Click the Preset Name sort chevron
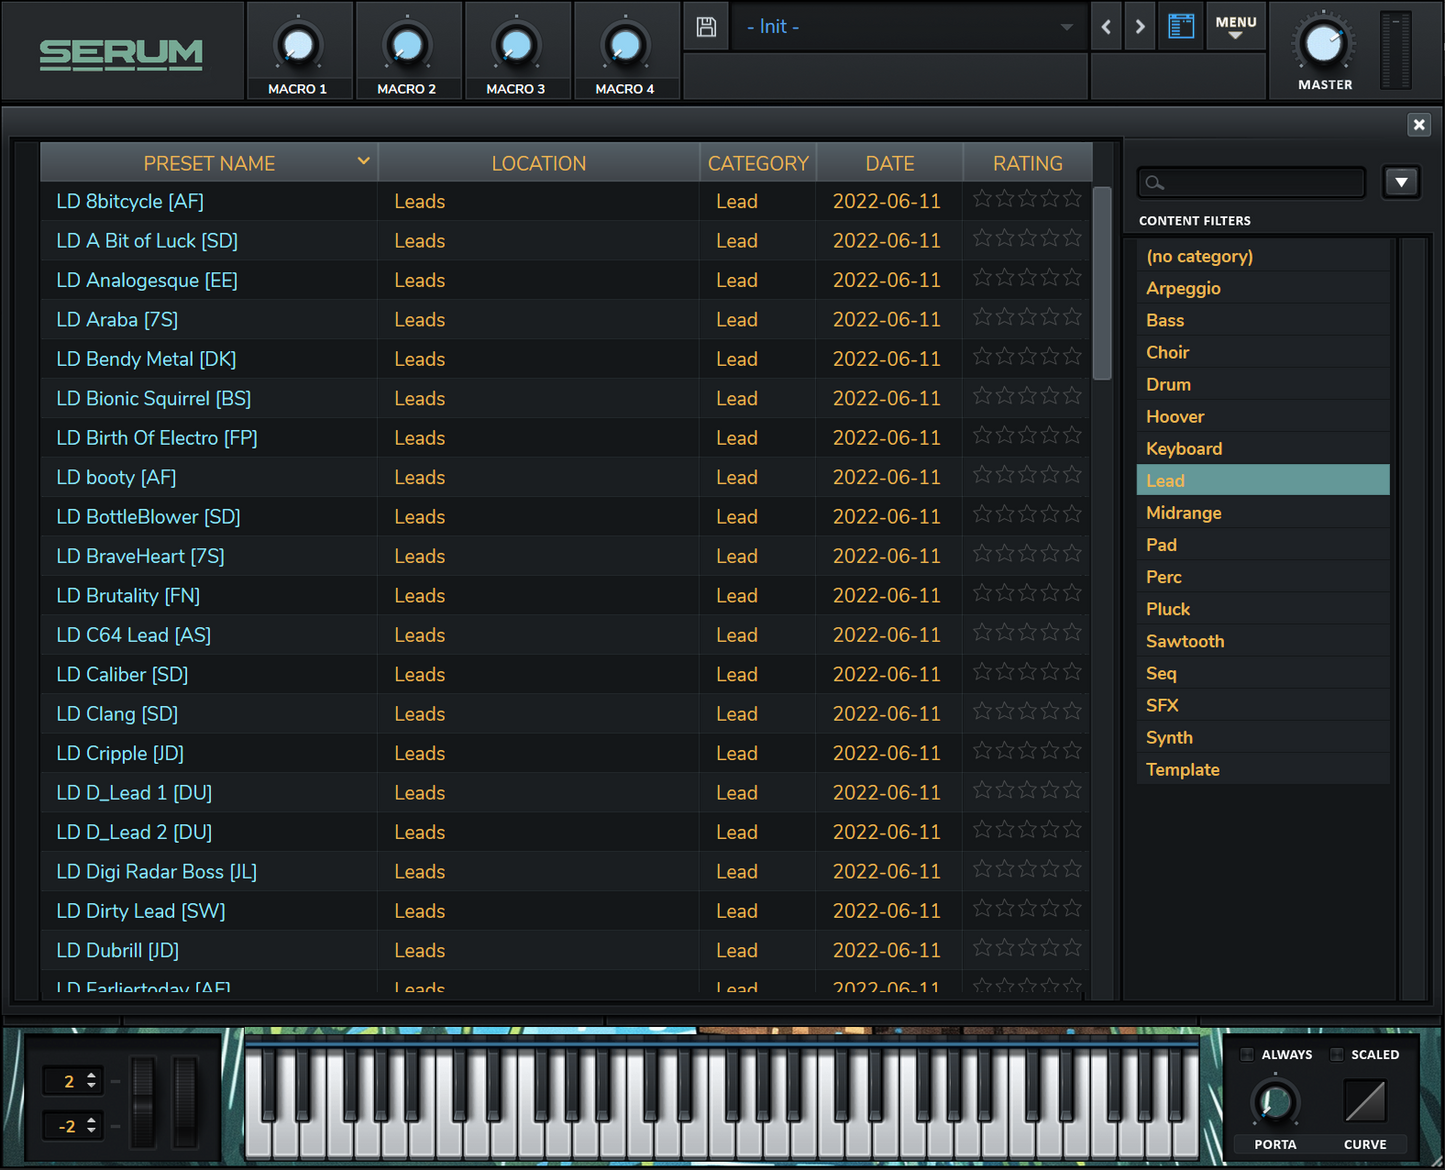Screen dimensions: 1445x1170 363,161
